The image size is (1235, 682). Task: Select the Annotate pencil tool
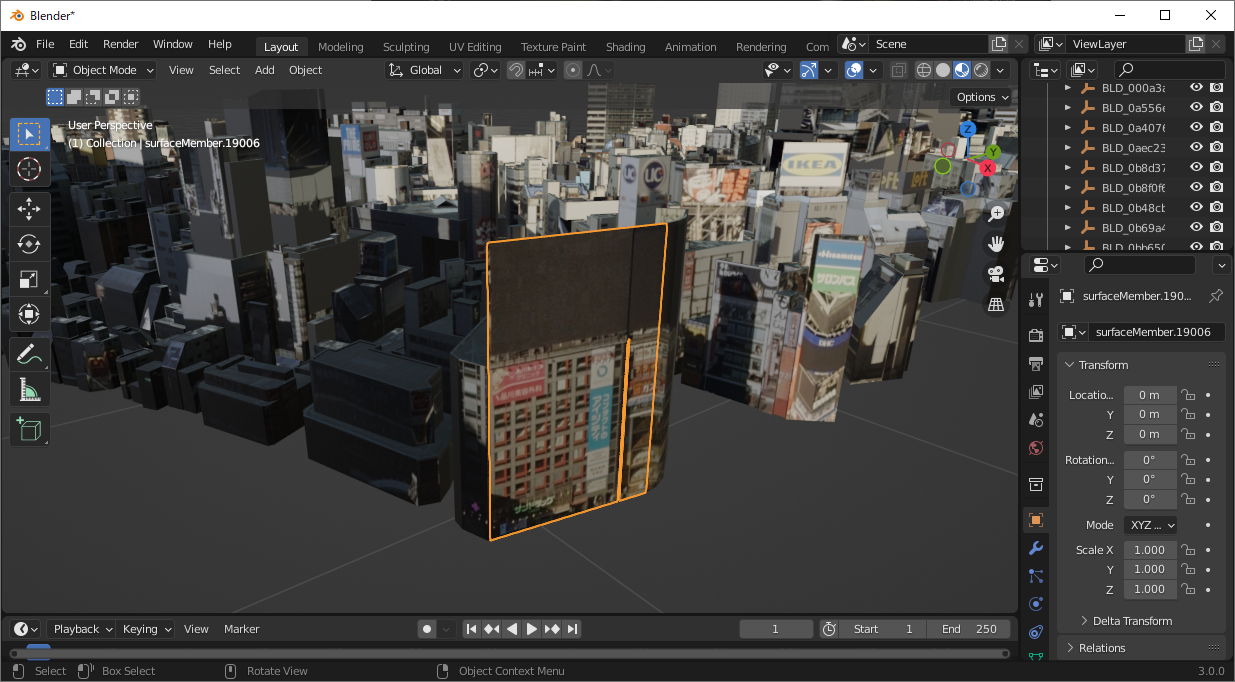point(29,354)
